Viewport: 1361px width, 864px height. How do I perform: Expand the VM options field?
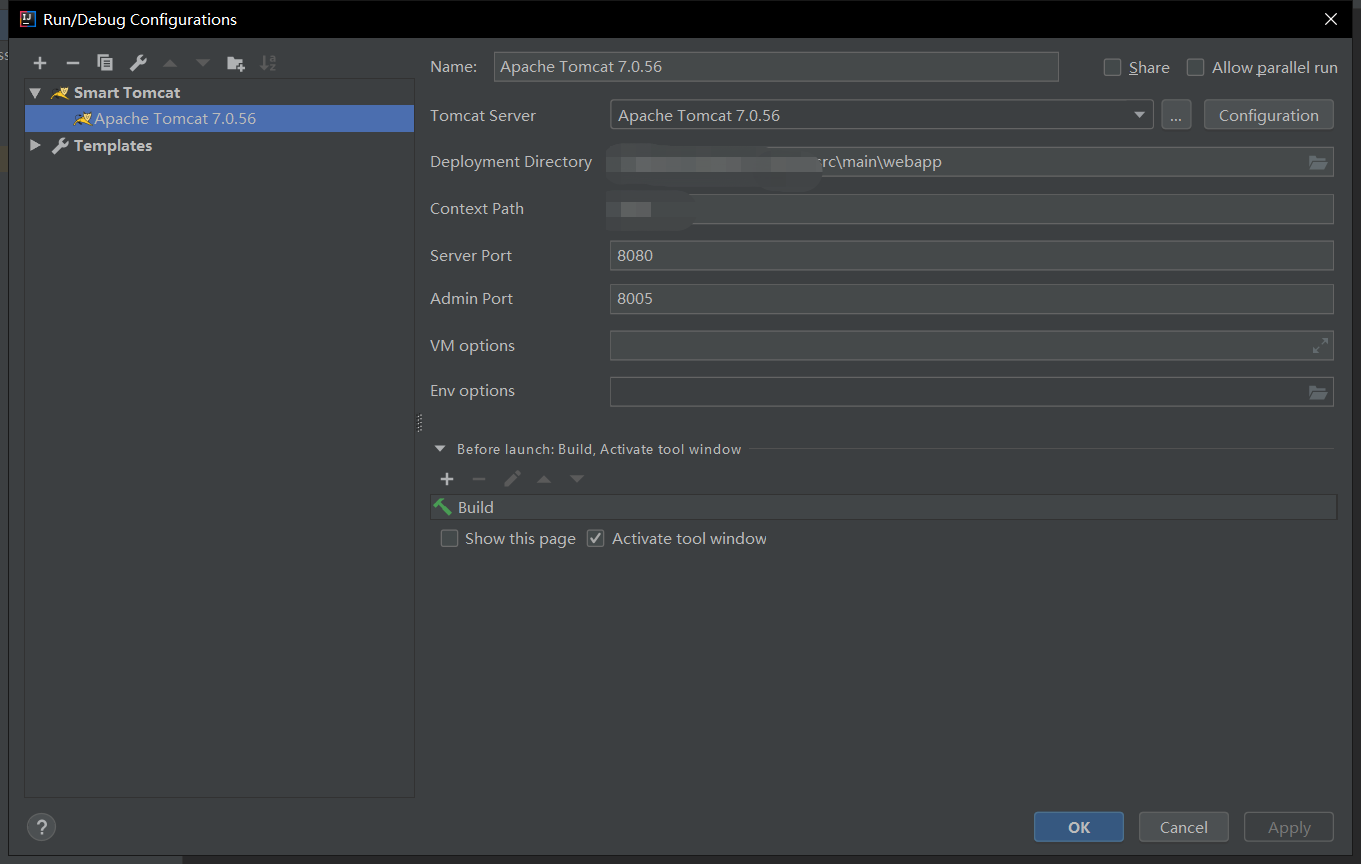[1320, 346]
